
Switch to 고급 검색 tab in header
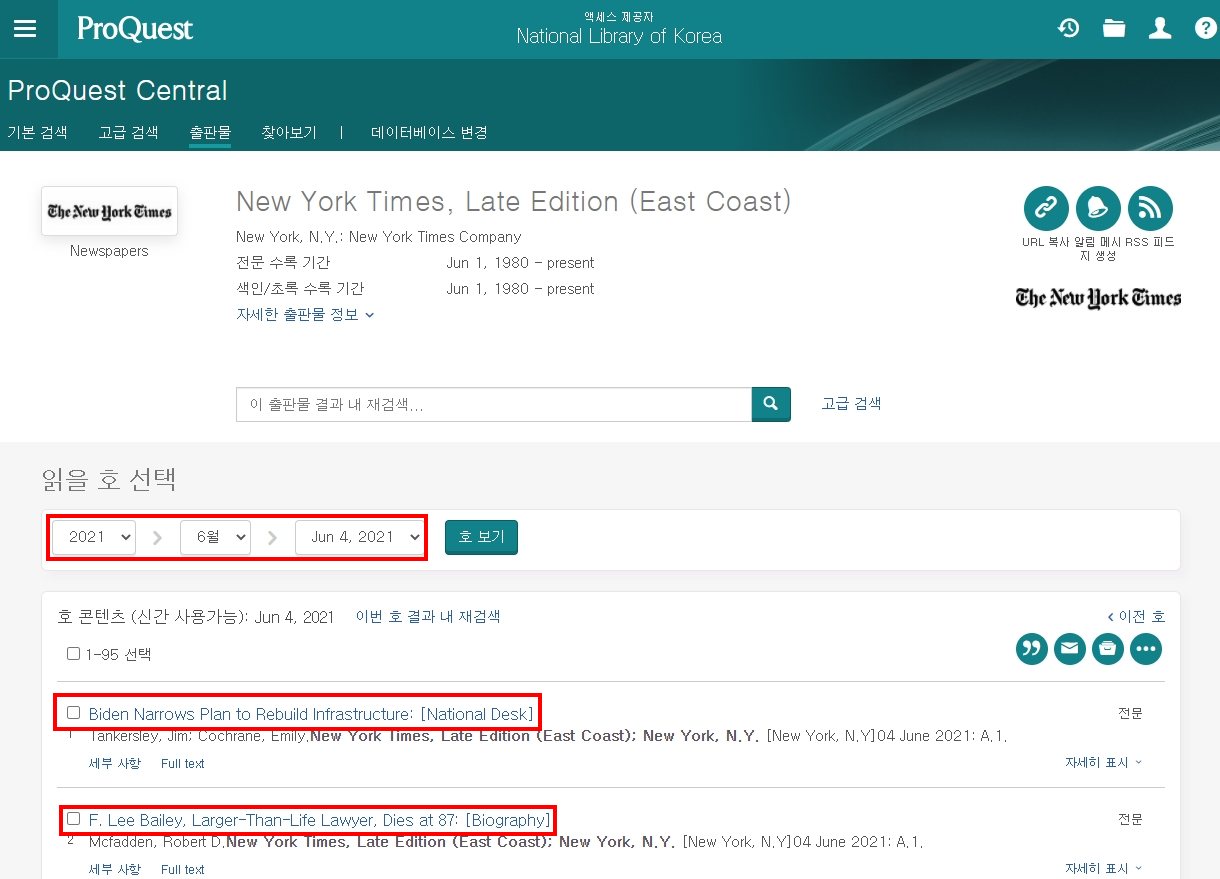pos(128,132)
